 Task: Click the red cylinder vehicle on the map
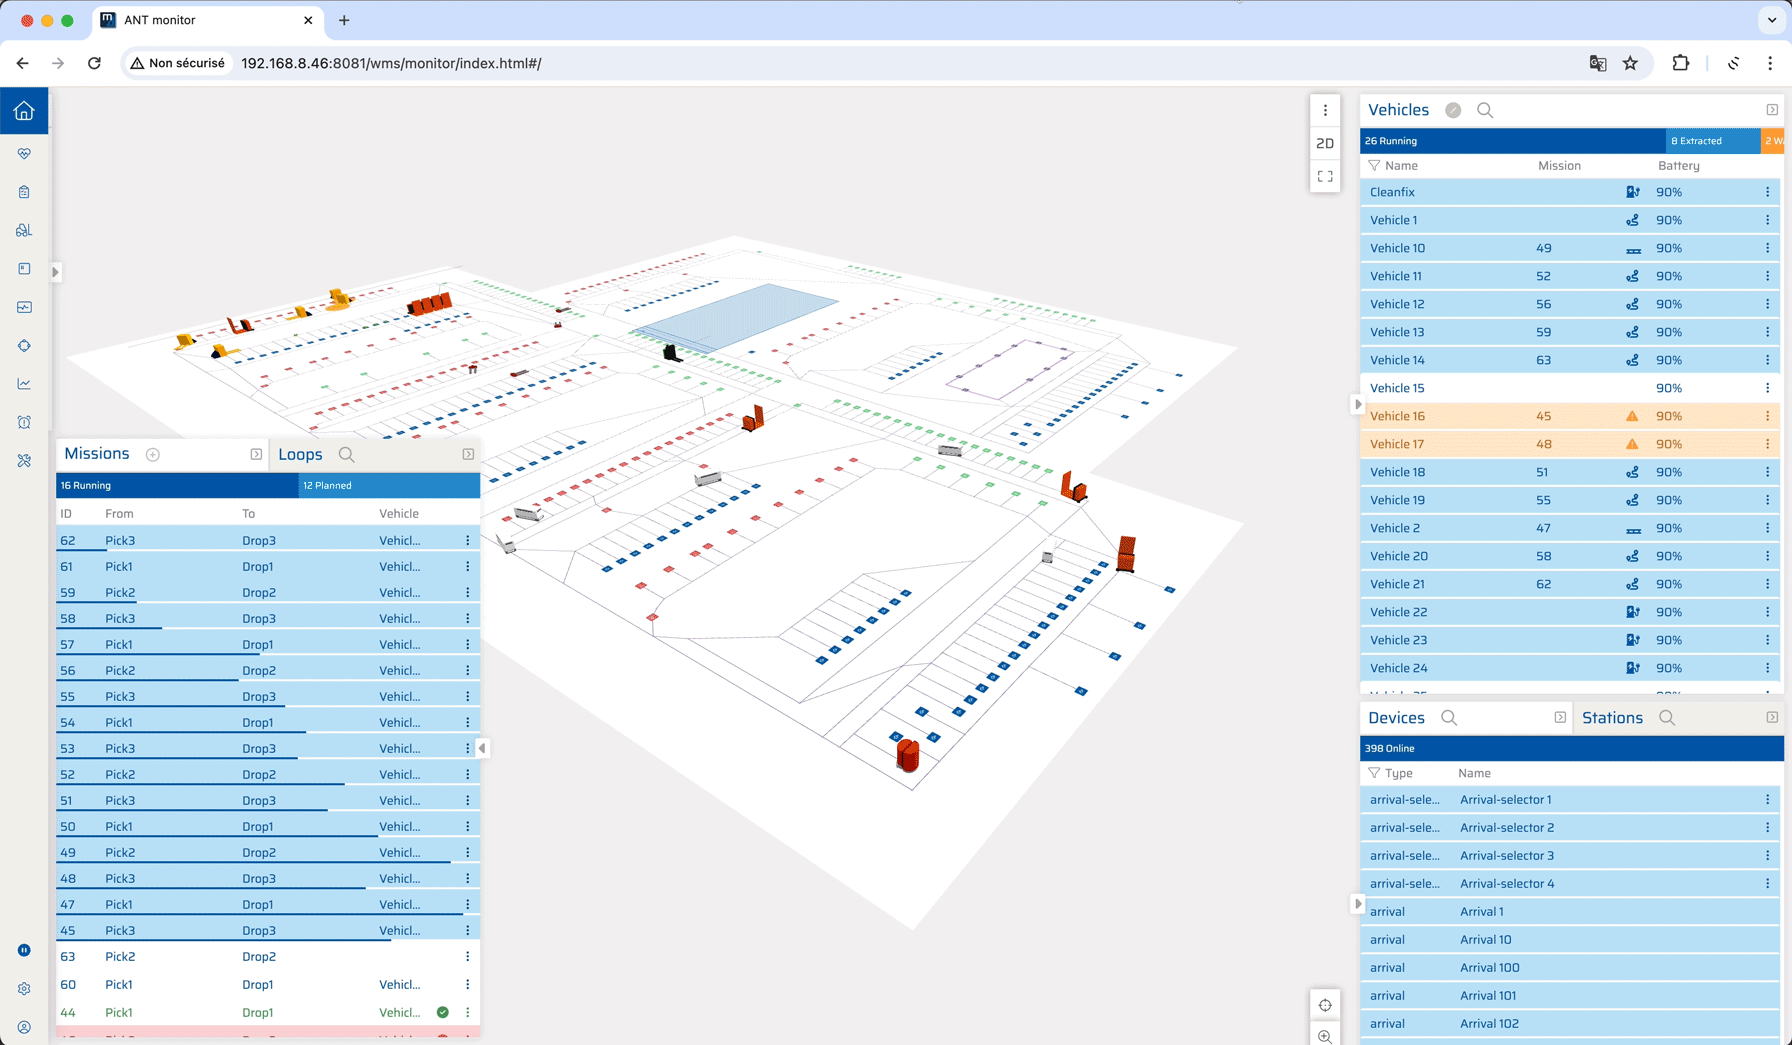pos(908,754)
